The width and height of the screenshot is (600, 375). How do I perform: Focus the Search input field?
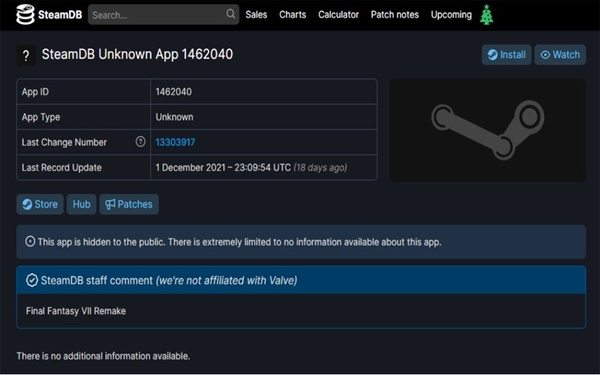tap(163, 15)
